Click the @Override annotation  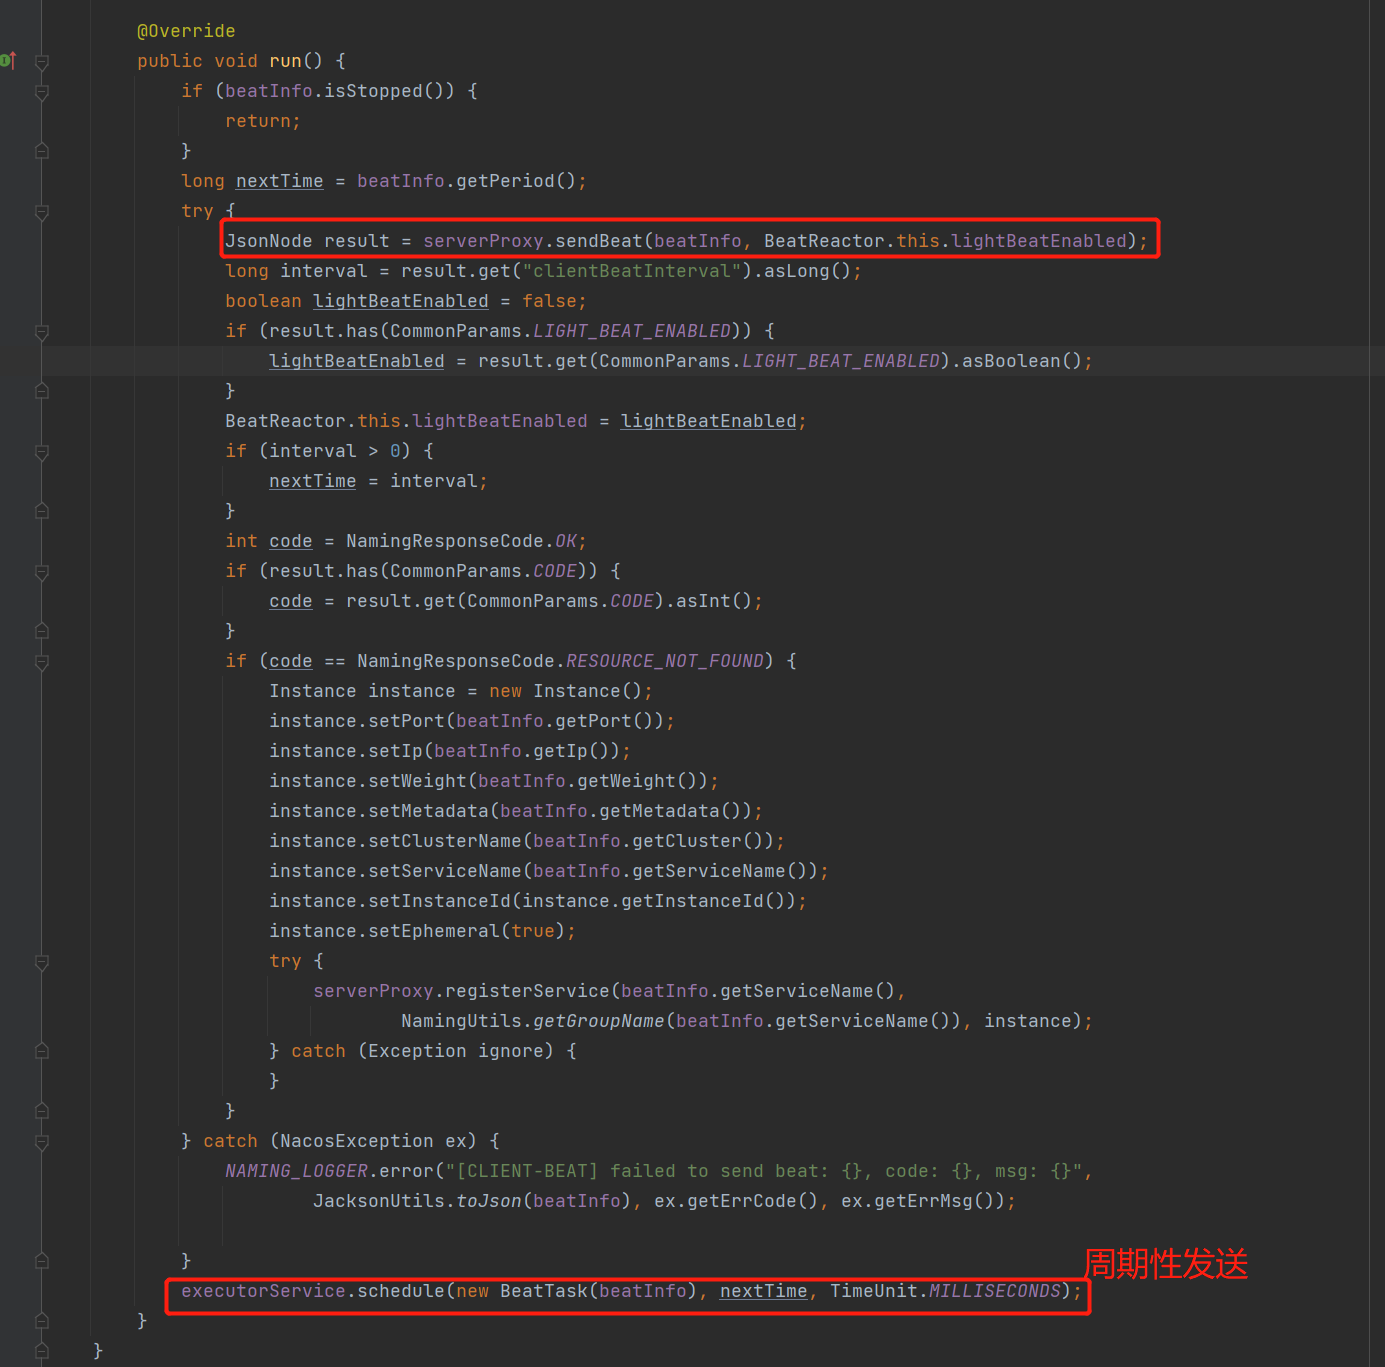point(186,31)
